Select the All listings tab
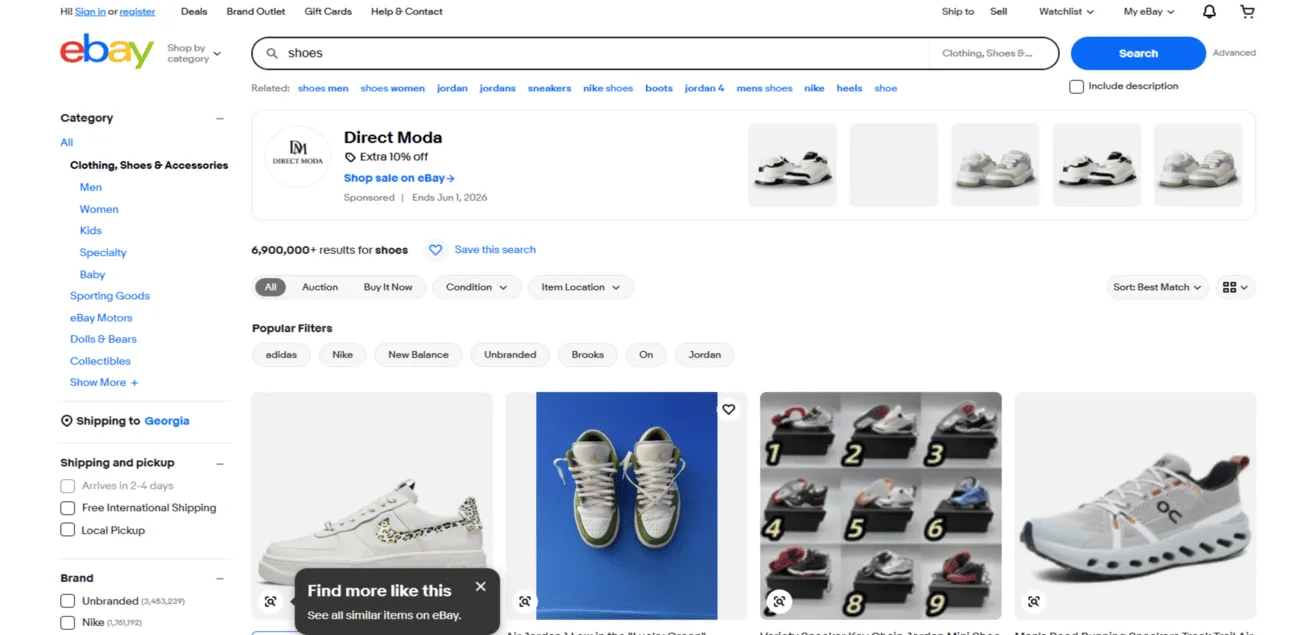The height and width of the screenshot is (635, 1308). coord(271,287)
